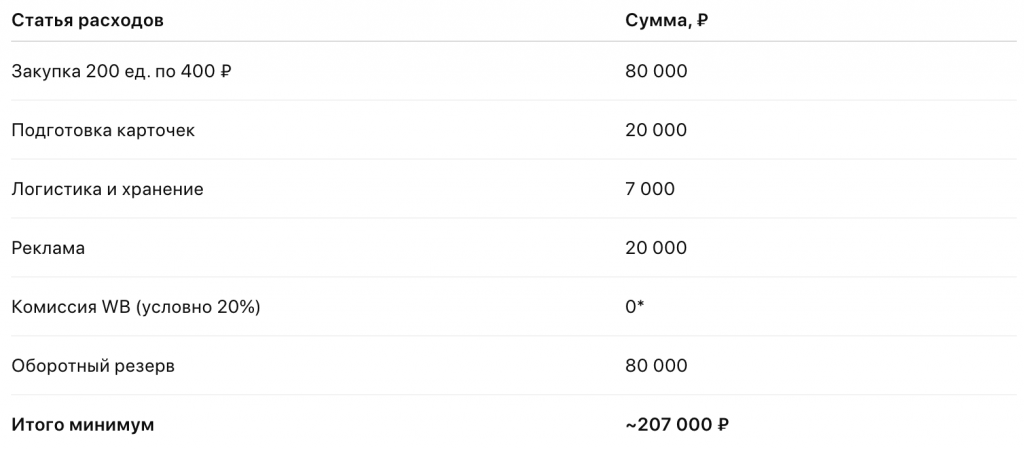Click the 20 000 amount for Реклама

(x=656, y=248)
